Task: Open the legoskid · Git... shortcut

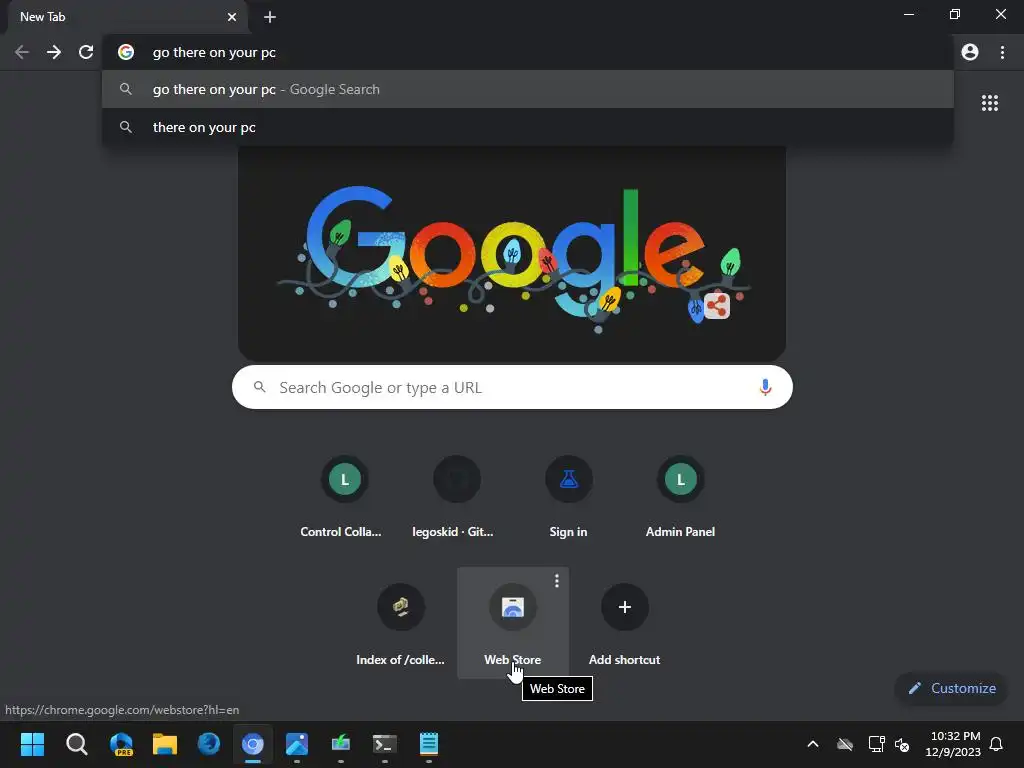Action: 456,498
